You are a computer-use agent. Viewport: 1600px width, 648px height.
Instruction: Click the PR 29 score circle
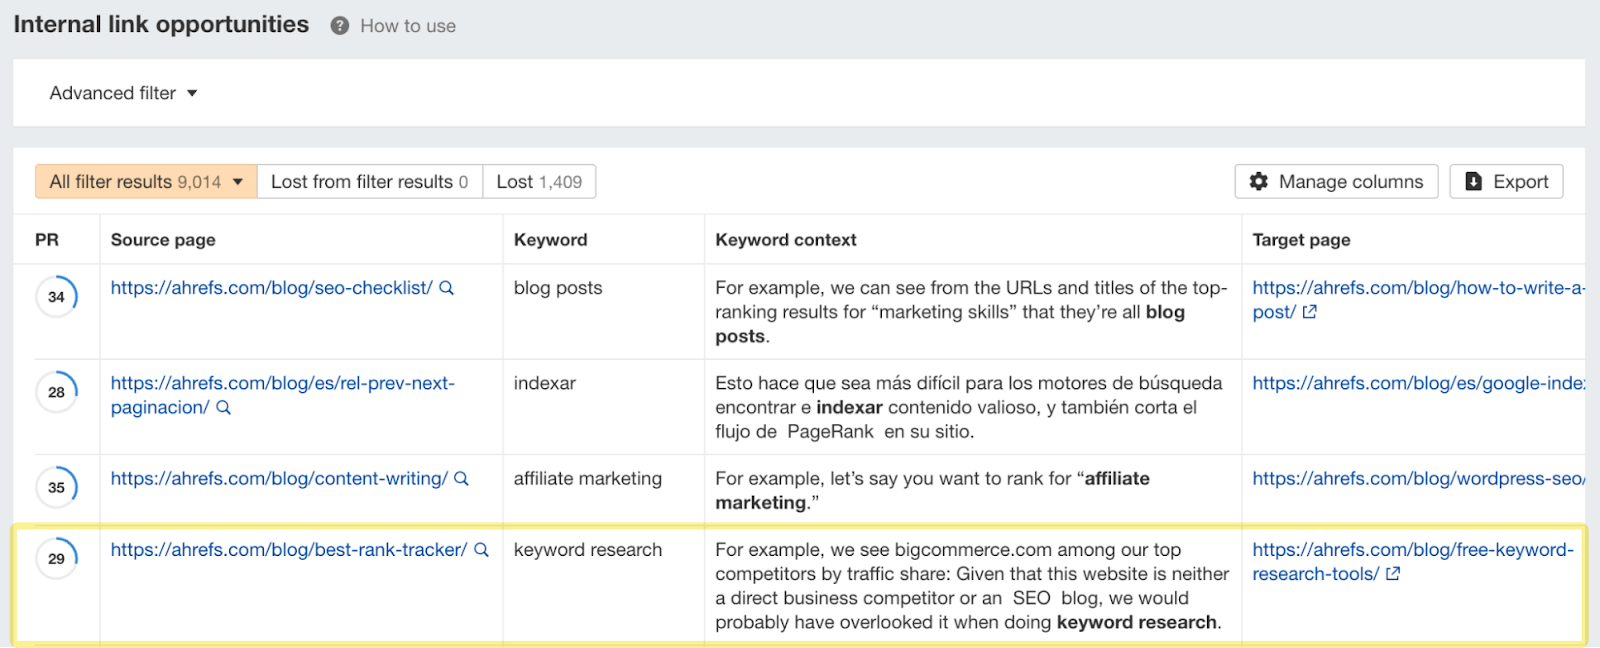coord(56,559)
